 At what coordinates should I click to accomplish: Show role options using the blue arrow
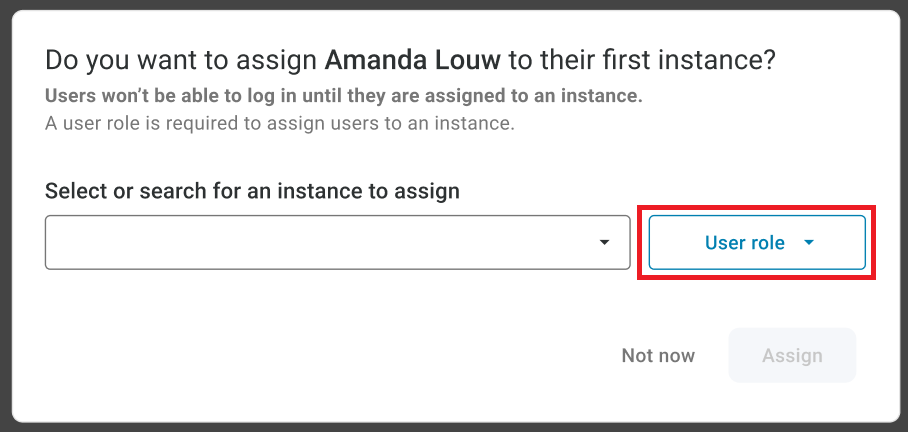coord(809,243)
